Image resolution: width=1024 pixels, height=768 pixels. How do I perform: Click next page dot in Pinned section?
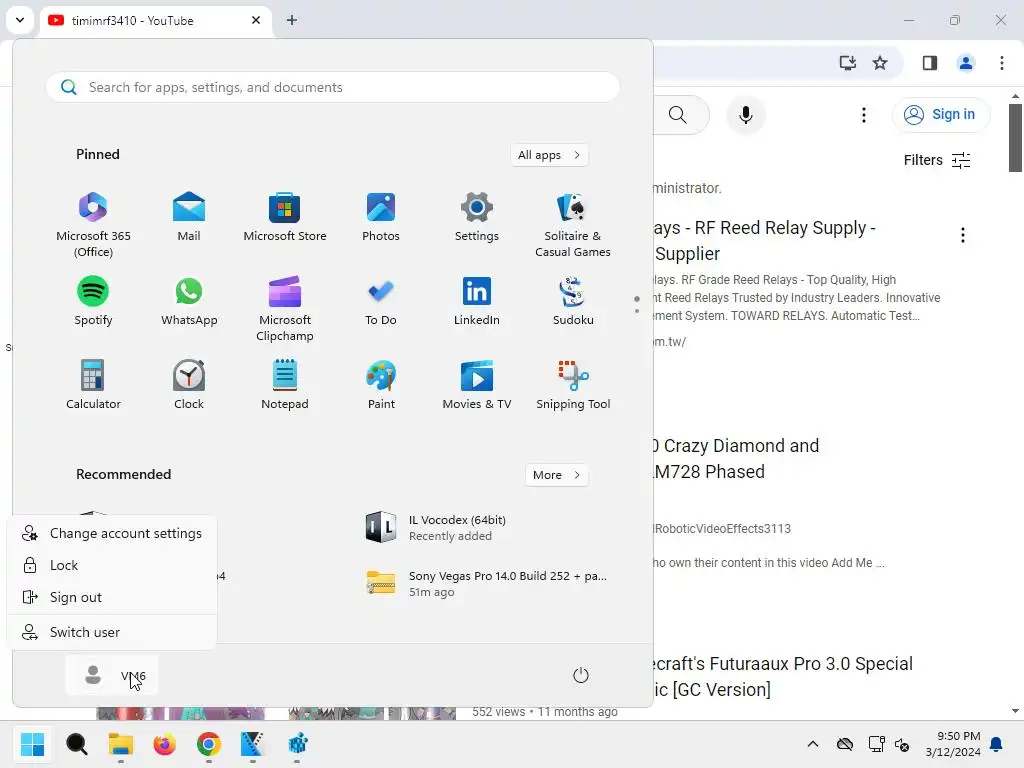(637, 311)
